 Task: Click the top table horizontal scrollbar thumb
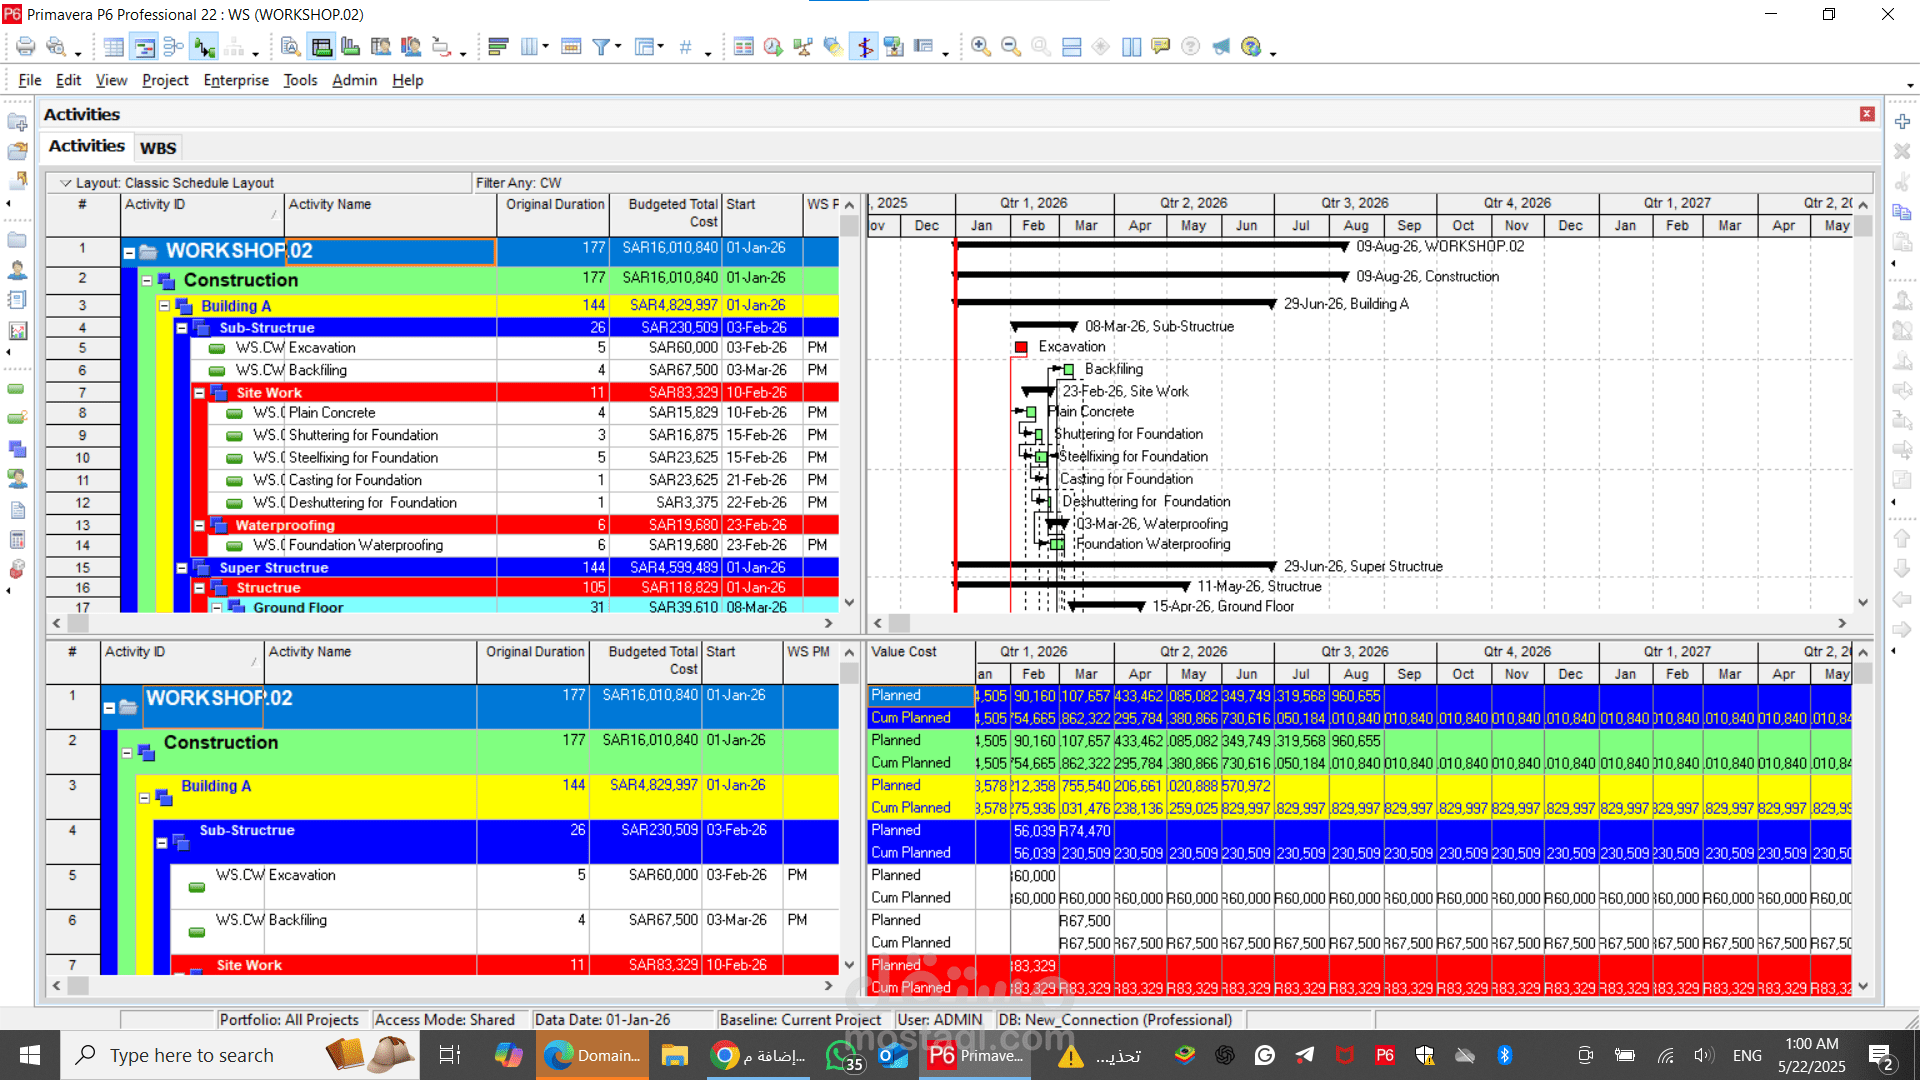pos(77,623)
